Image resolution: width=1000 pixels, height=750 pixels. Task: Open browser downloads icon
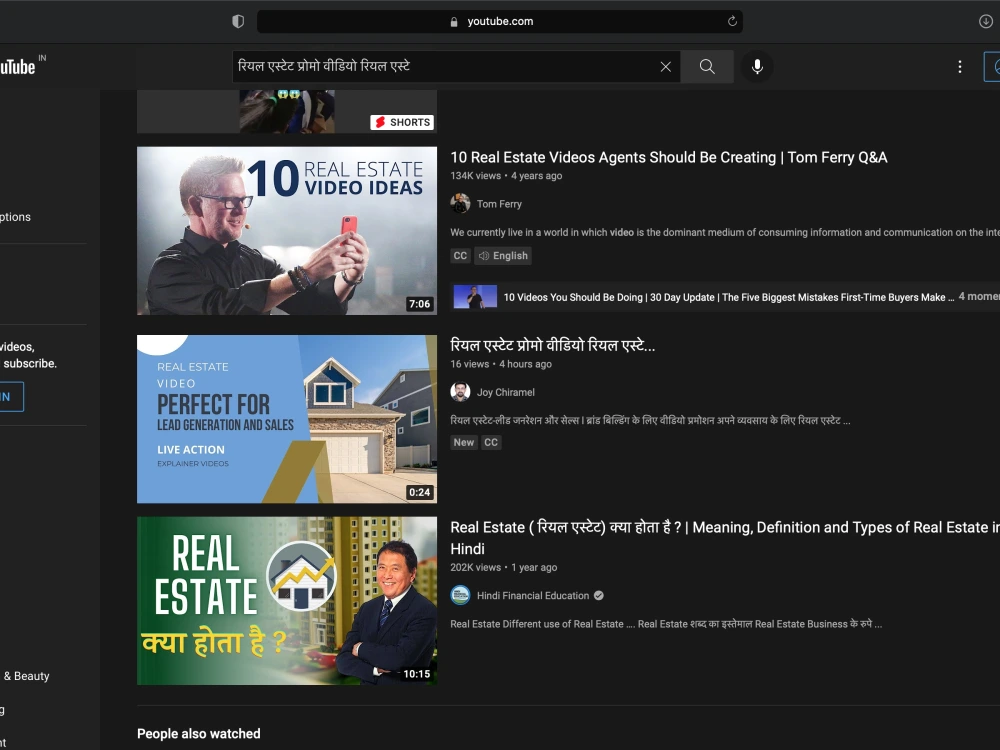985,21
